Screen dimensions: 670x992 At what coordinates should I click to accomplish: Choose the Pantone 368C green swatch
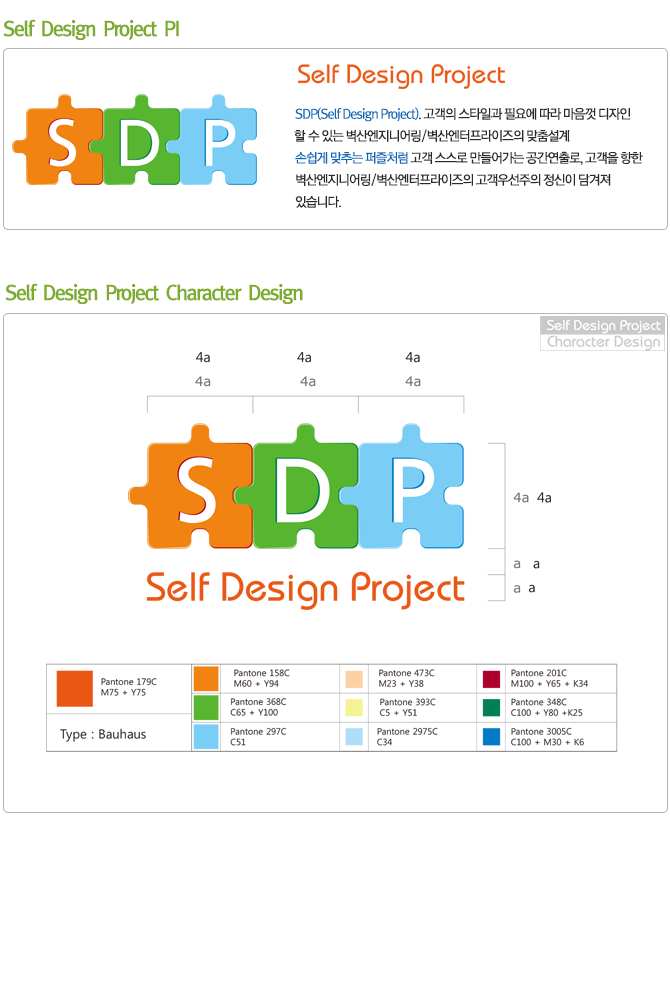pyautogui.click(x=206, y=707)
